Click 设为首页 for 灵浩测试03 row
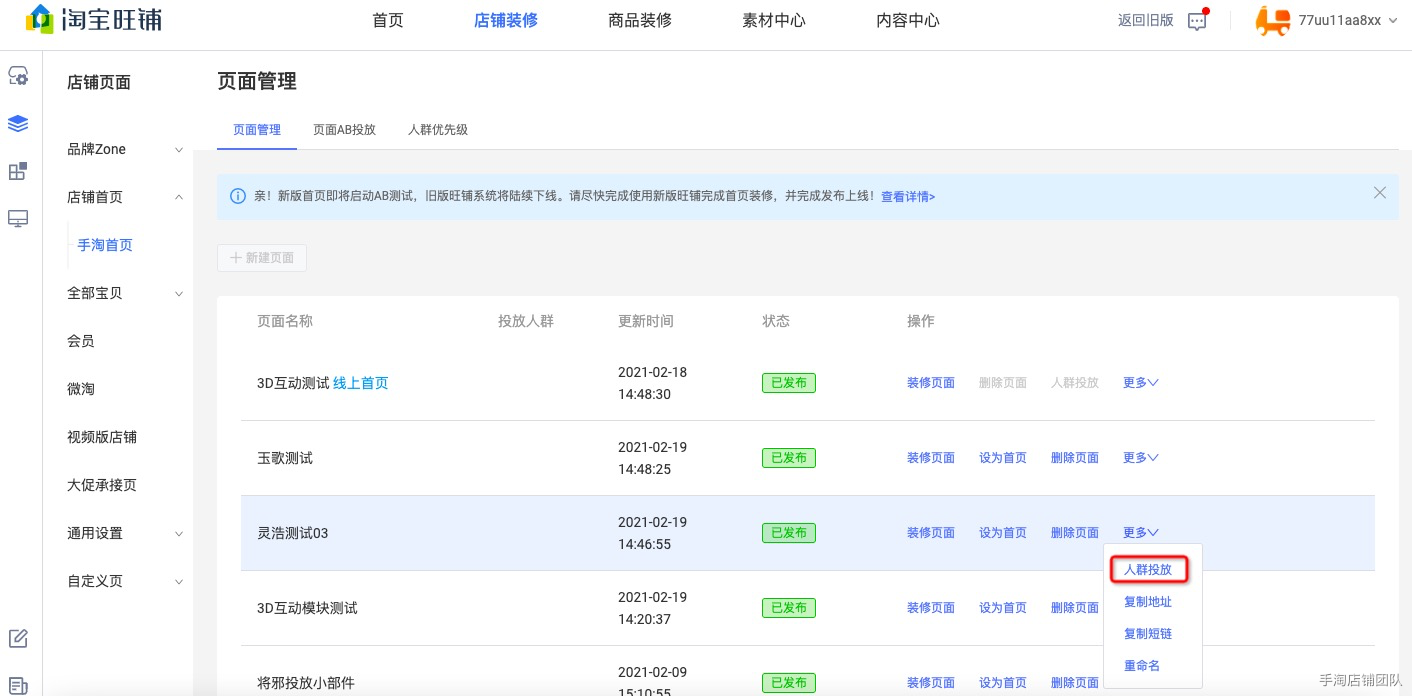This screenshot has height=696, width=1412. click(1003, 533)
